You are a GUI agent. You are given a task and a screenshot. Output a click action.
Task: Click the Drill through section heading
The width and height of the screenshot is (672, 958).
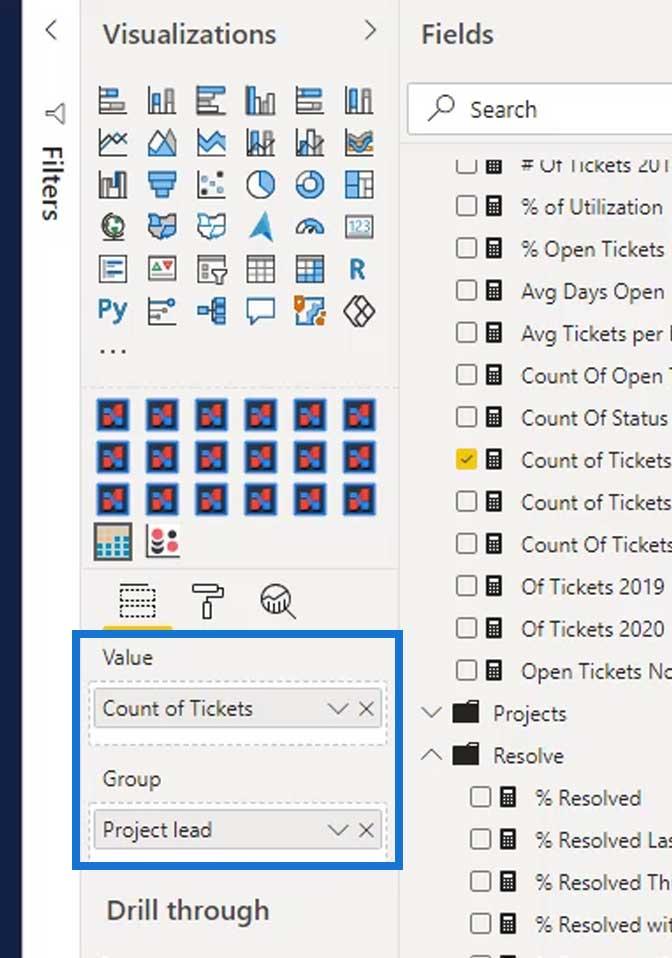pos(188,910)
